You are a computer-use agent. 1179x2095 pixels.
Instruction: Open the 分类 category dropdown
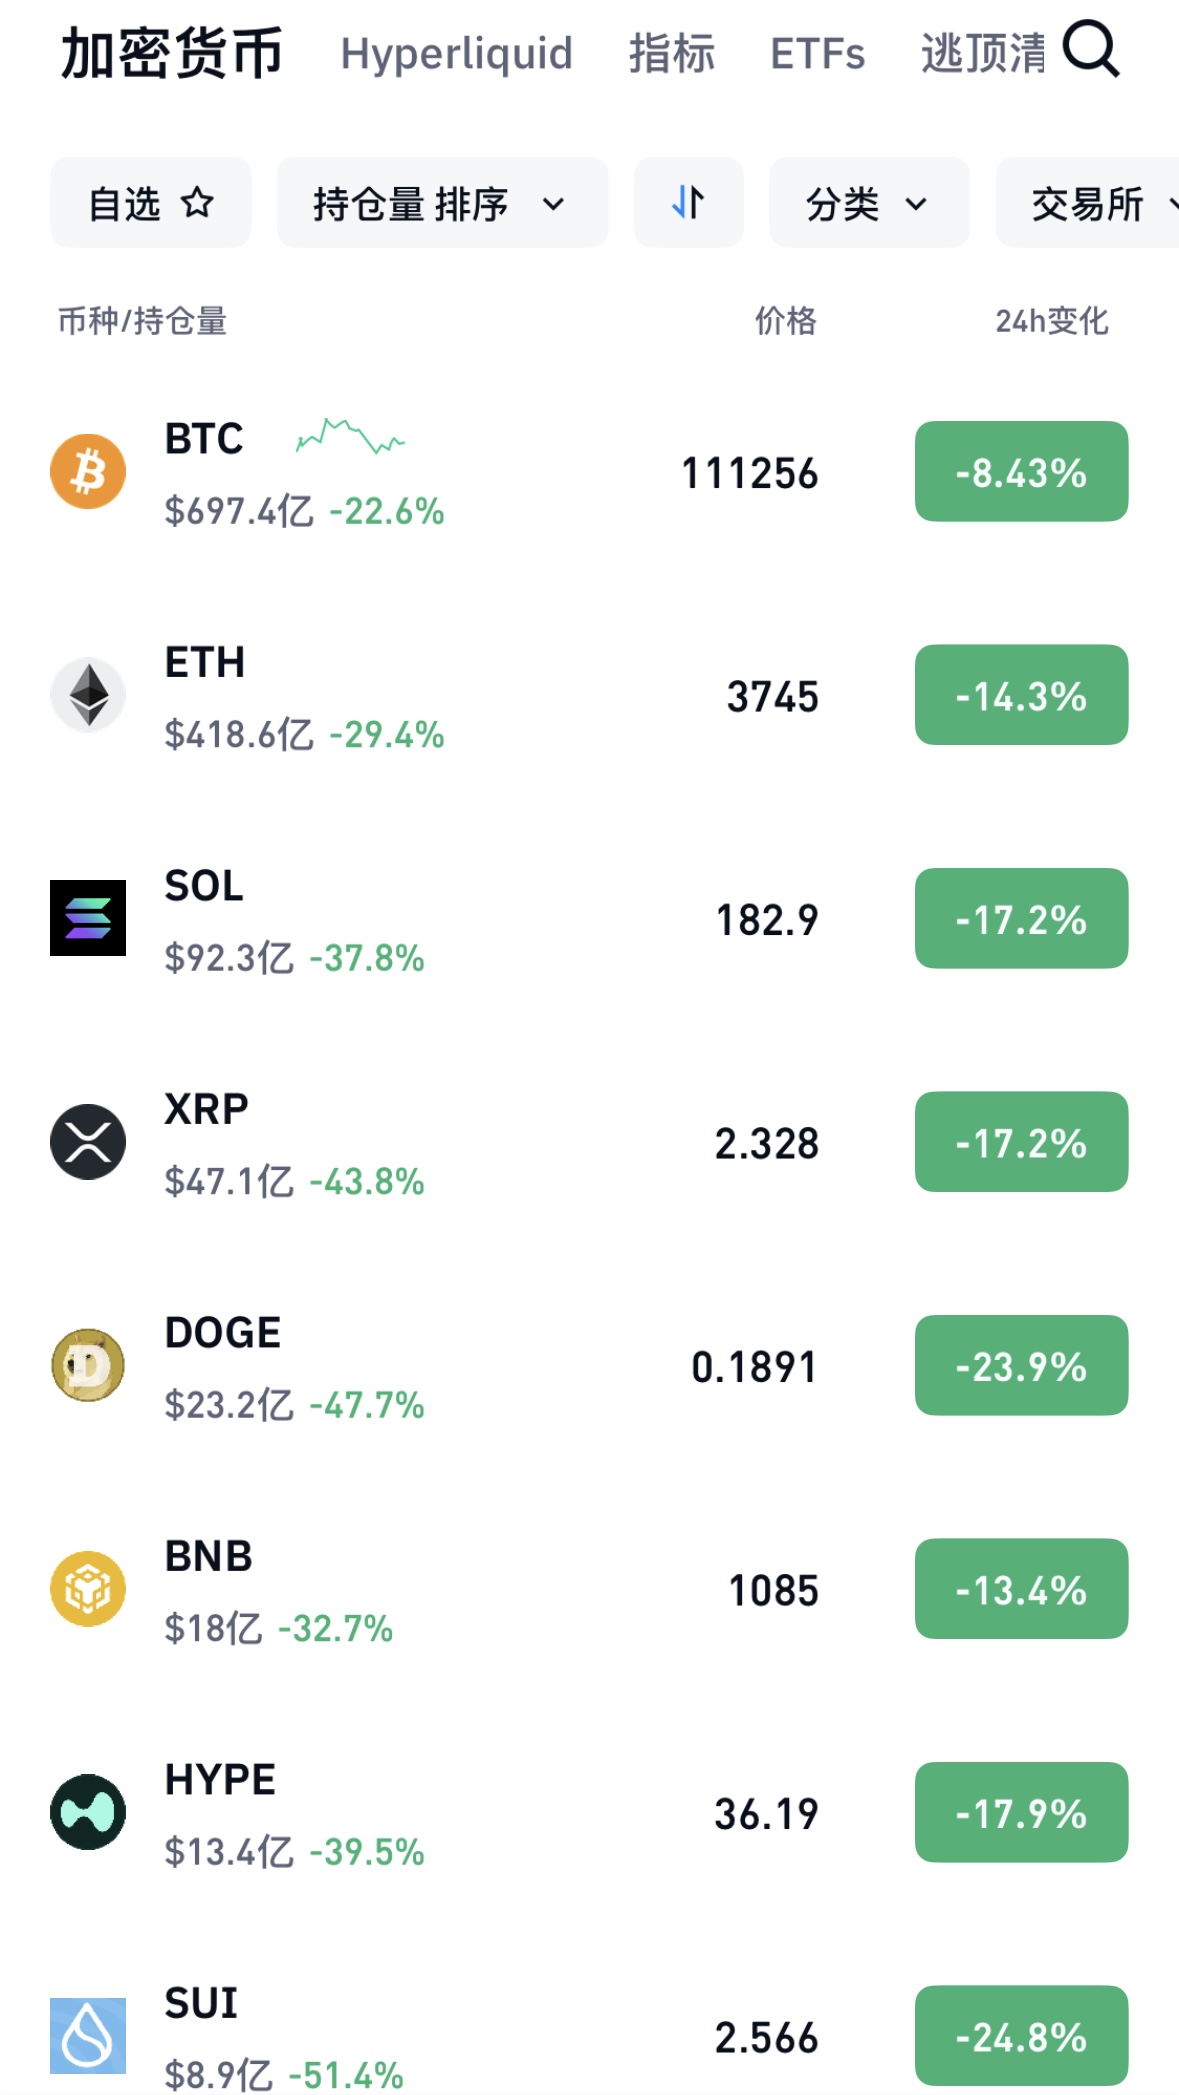pos(868,203)
